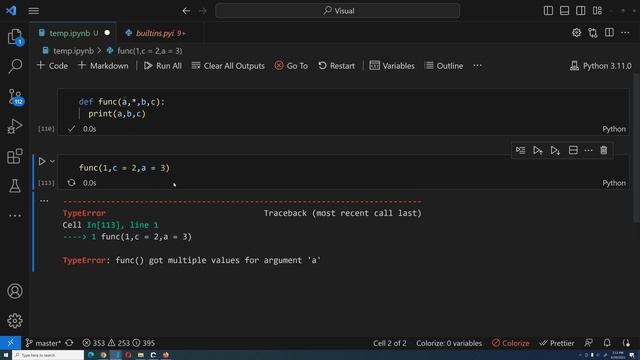This screenshot has width=640, height=360.
Task: Restart the notebook kernel
Action: point(337,66)
